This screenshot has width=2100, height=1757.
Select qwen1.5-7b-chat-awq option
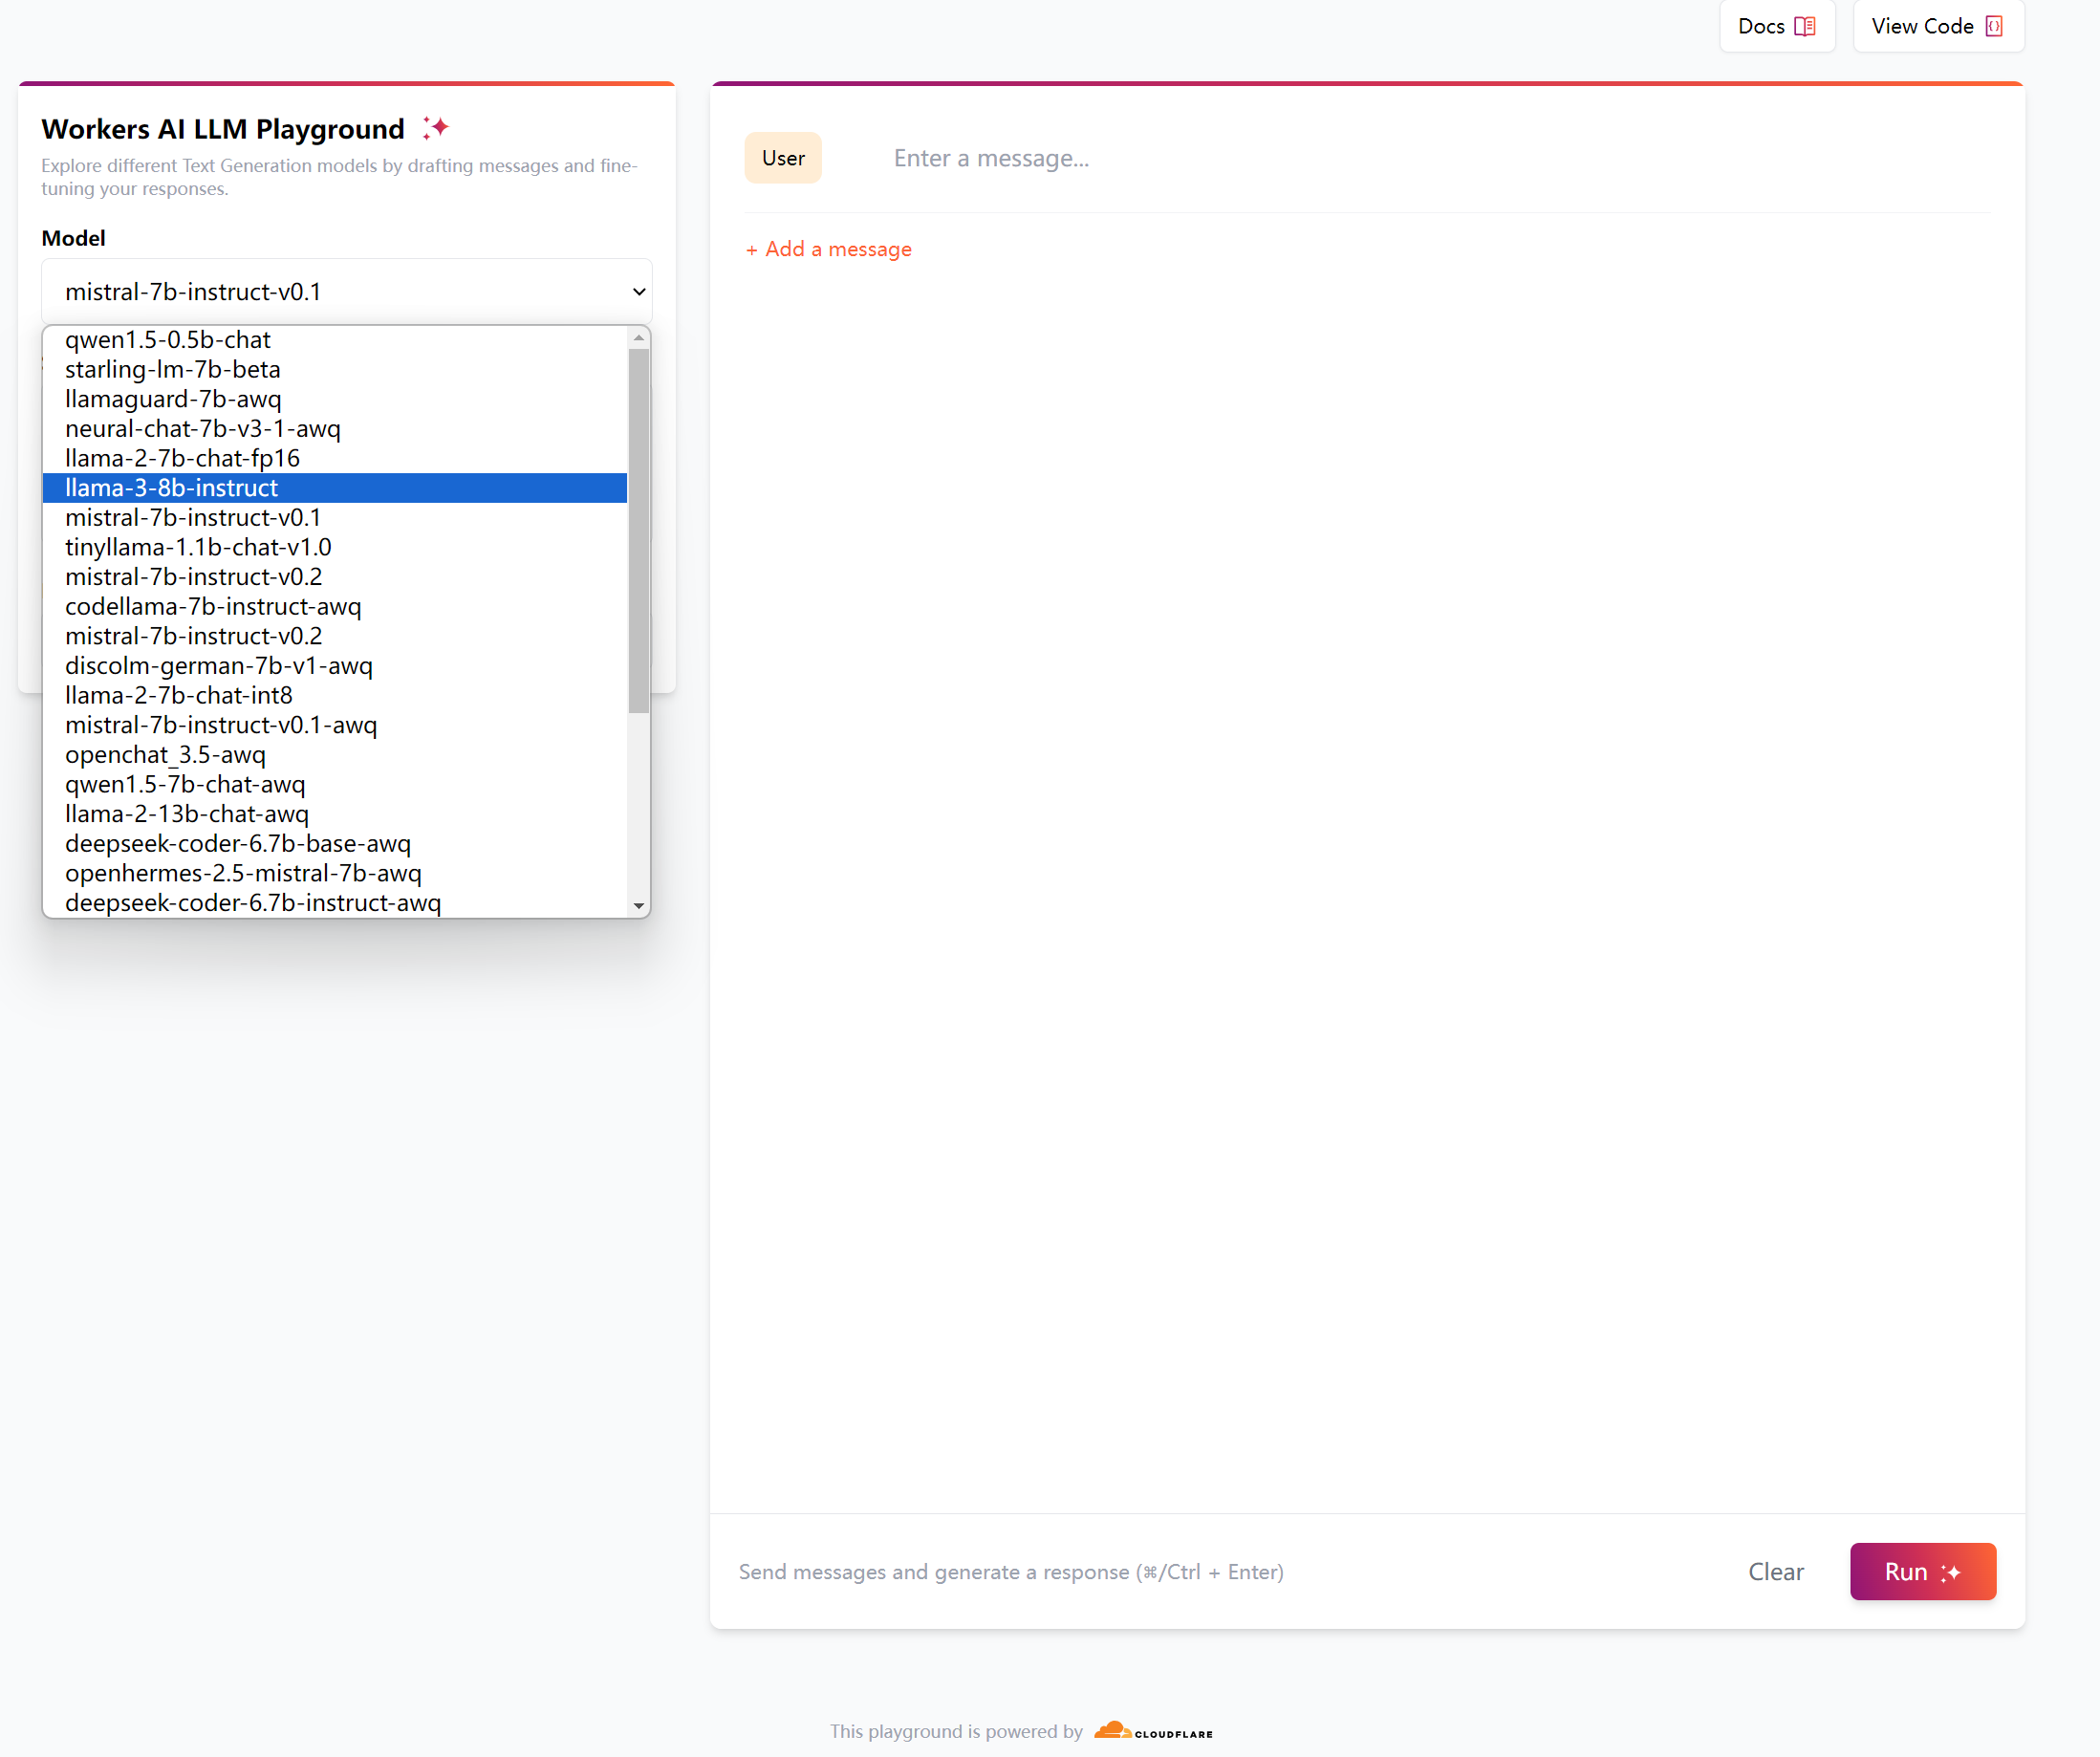(335, 784)
